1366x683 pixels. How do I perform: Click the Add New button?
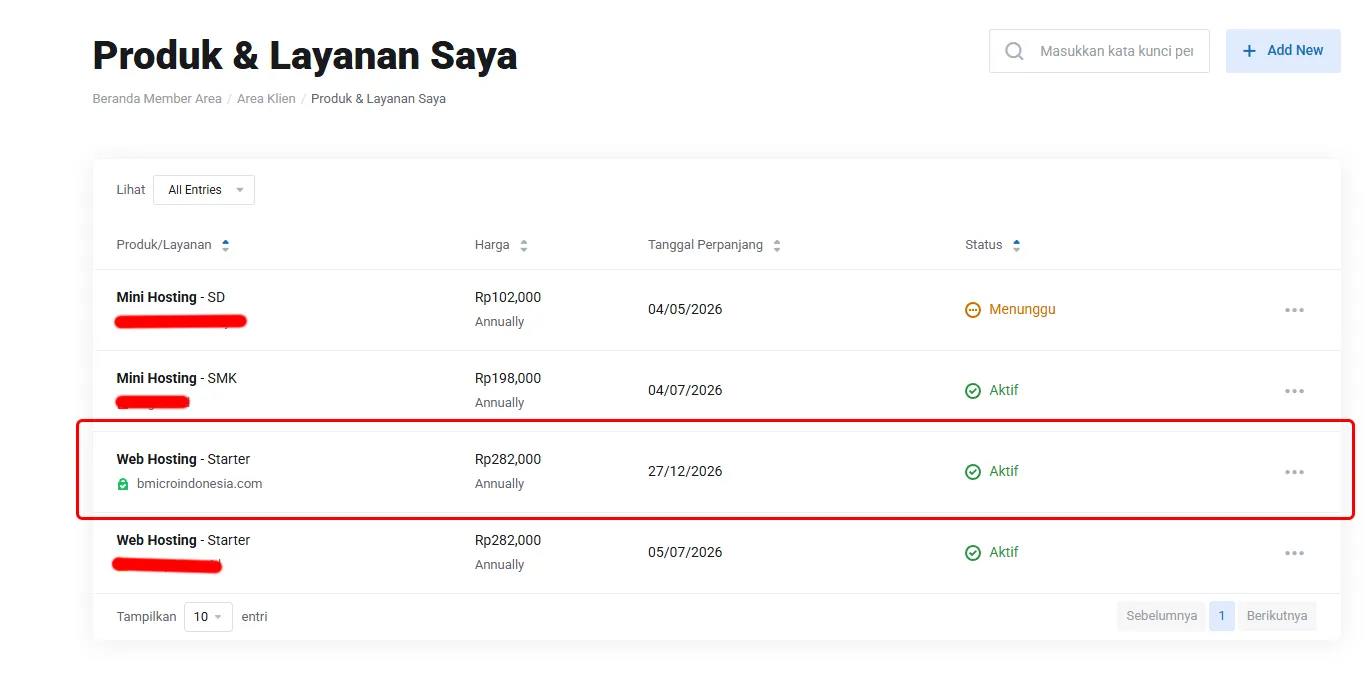pos(1283,51)
